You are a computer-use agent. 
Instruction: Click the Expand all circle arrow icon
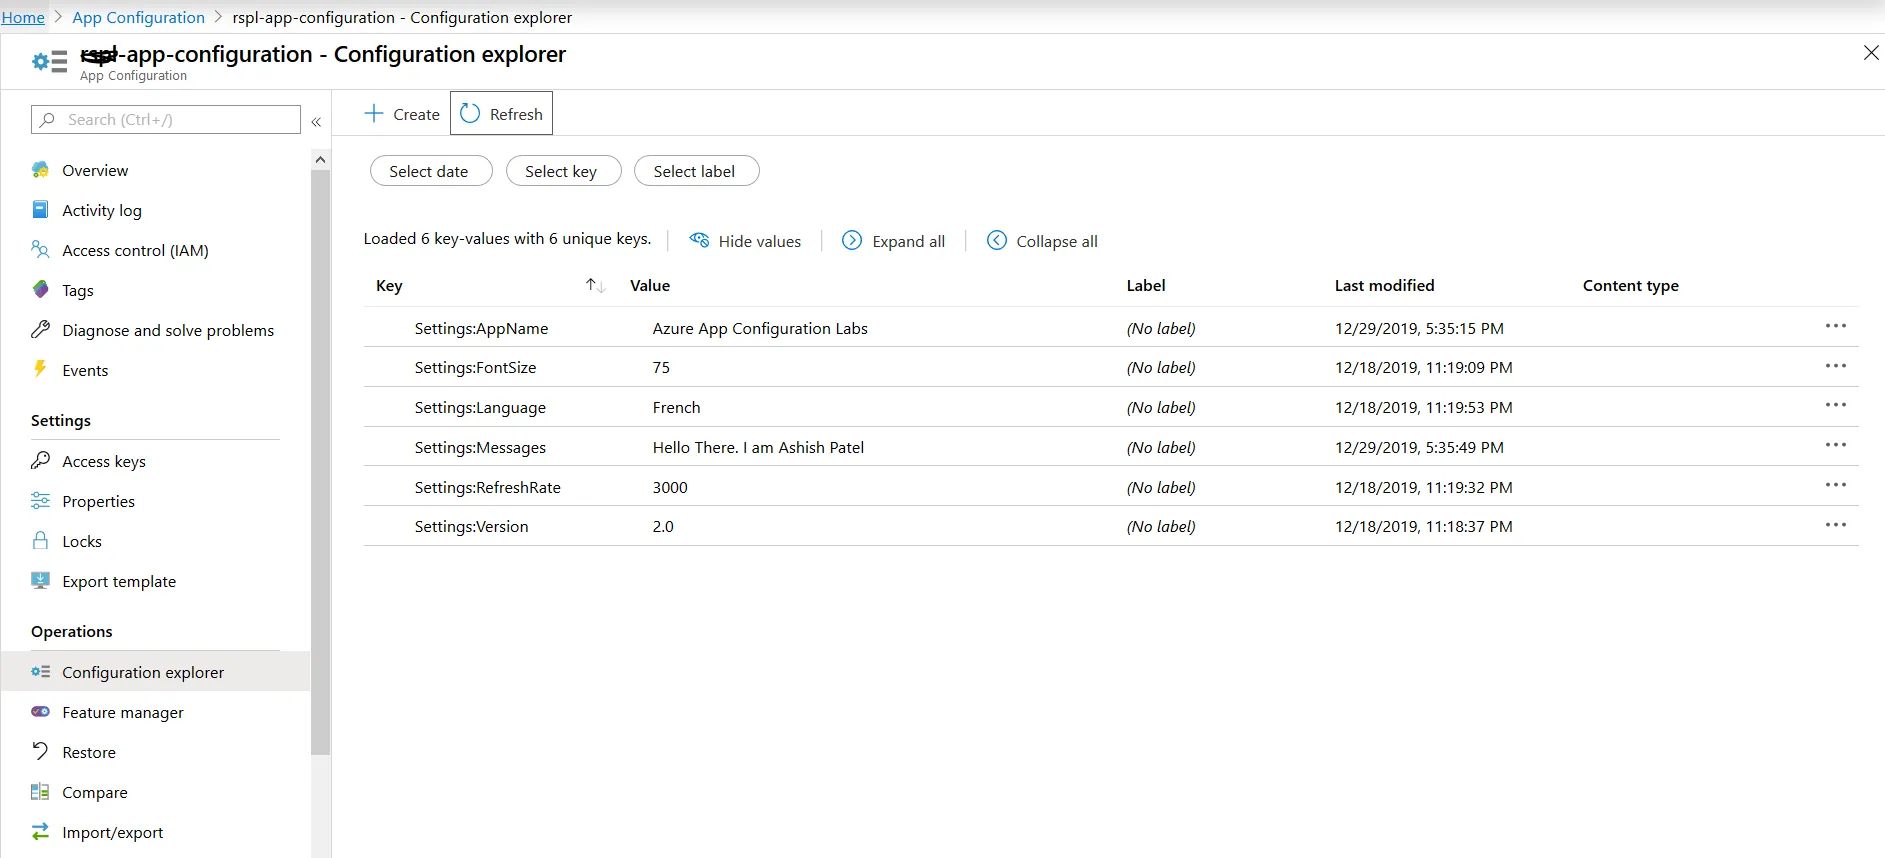852,241
